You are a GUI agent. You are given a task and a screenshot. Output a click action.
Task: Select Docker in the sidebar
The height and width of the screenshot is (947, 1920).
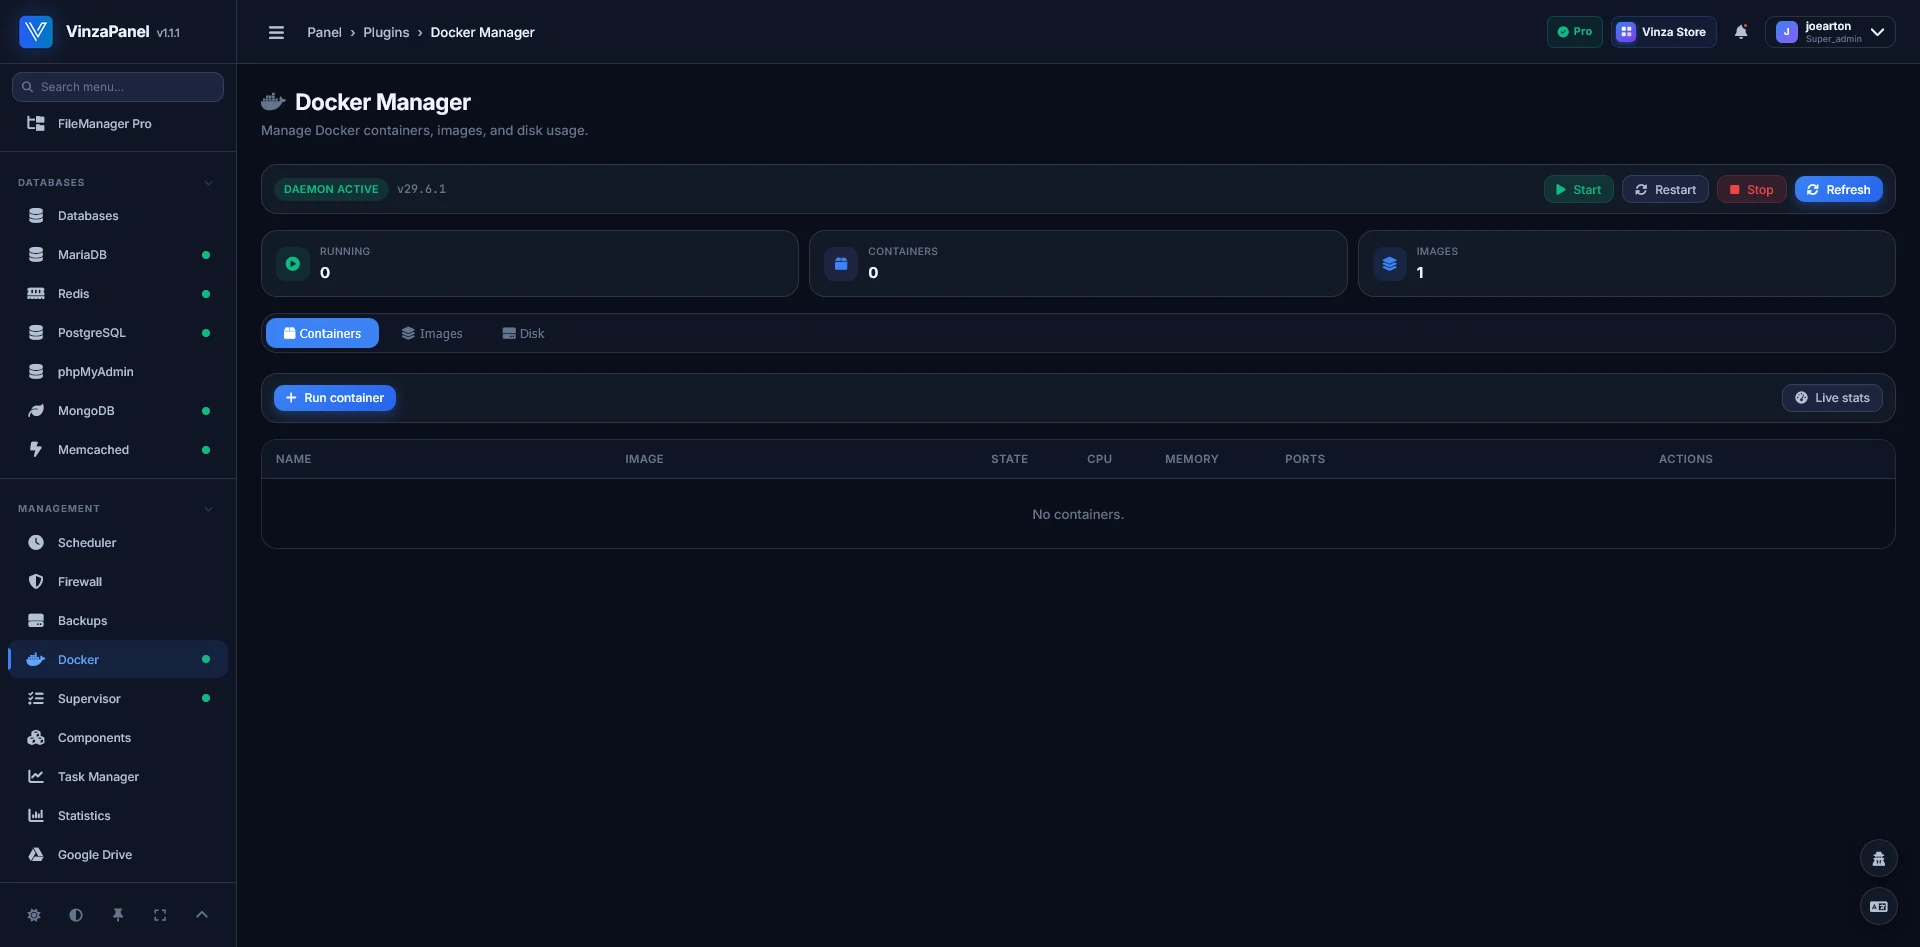tap(118, 660)
